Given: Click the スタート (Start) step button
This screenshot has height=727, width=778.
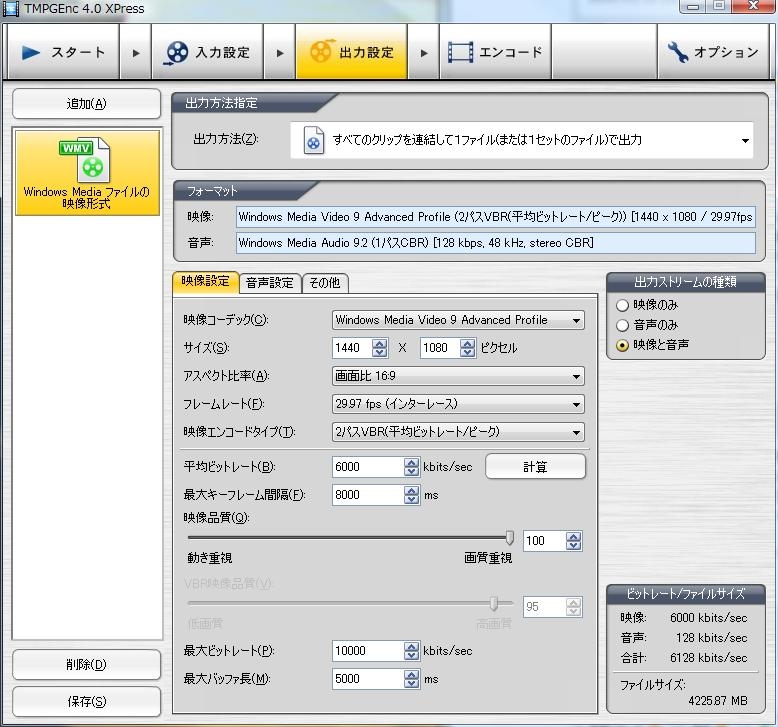Looking at the screenshot, I should point(63,52).
